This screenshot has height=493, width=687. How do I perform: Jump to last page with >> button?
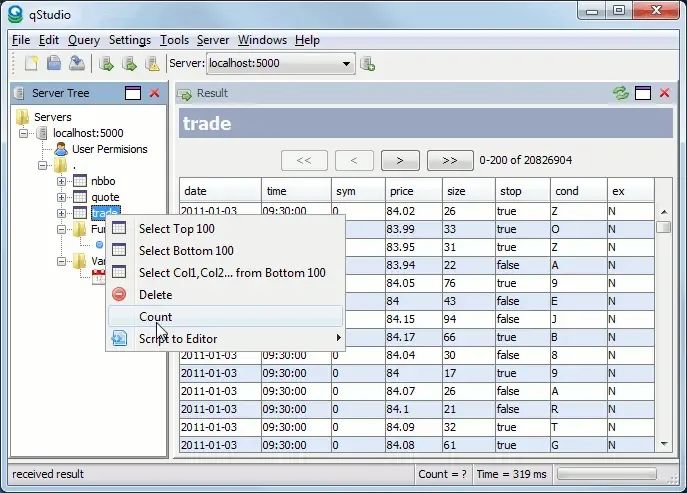(450, 160)
